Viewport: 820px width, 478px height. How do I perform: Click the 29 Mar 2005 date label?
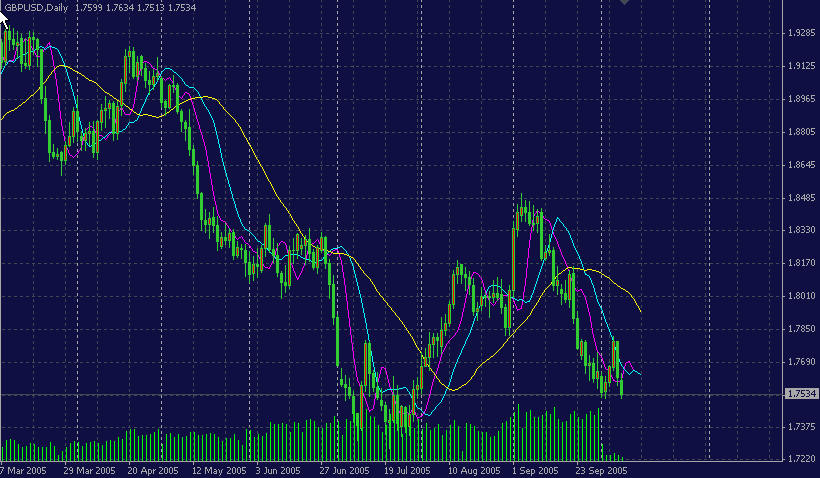(x=89, y=471)
